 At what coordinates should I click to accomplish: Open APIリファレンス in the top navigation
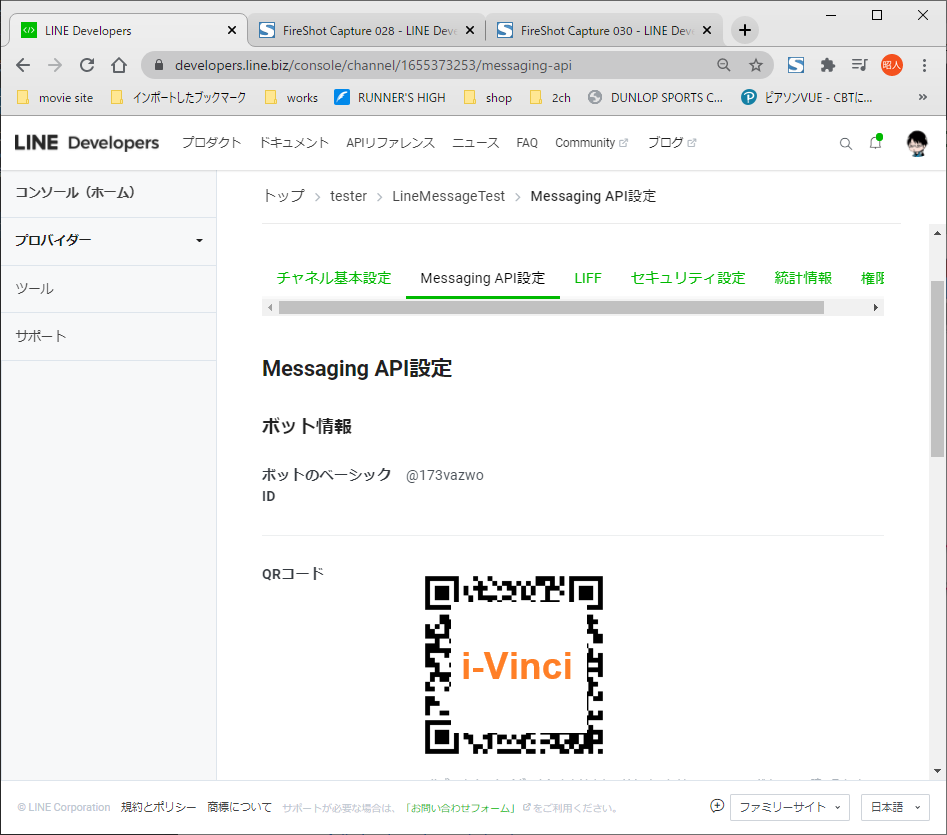tap(390, 143)
